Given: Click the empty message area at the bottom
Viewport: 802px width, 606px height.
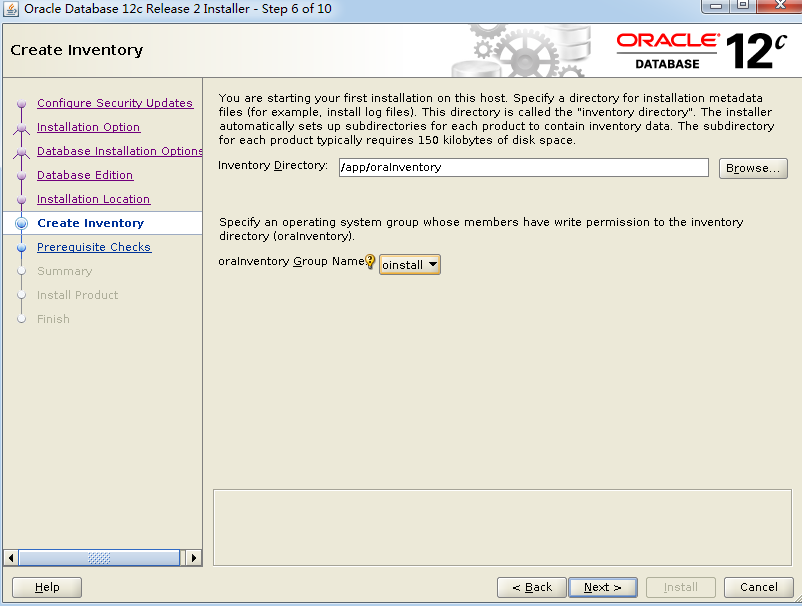Looking at the screenshot, I should point(502,527).
